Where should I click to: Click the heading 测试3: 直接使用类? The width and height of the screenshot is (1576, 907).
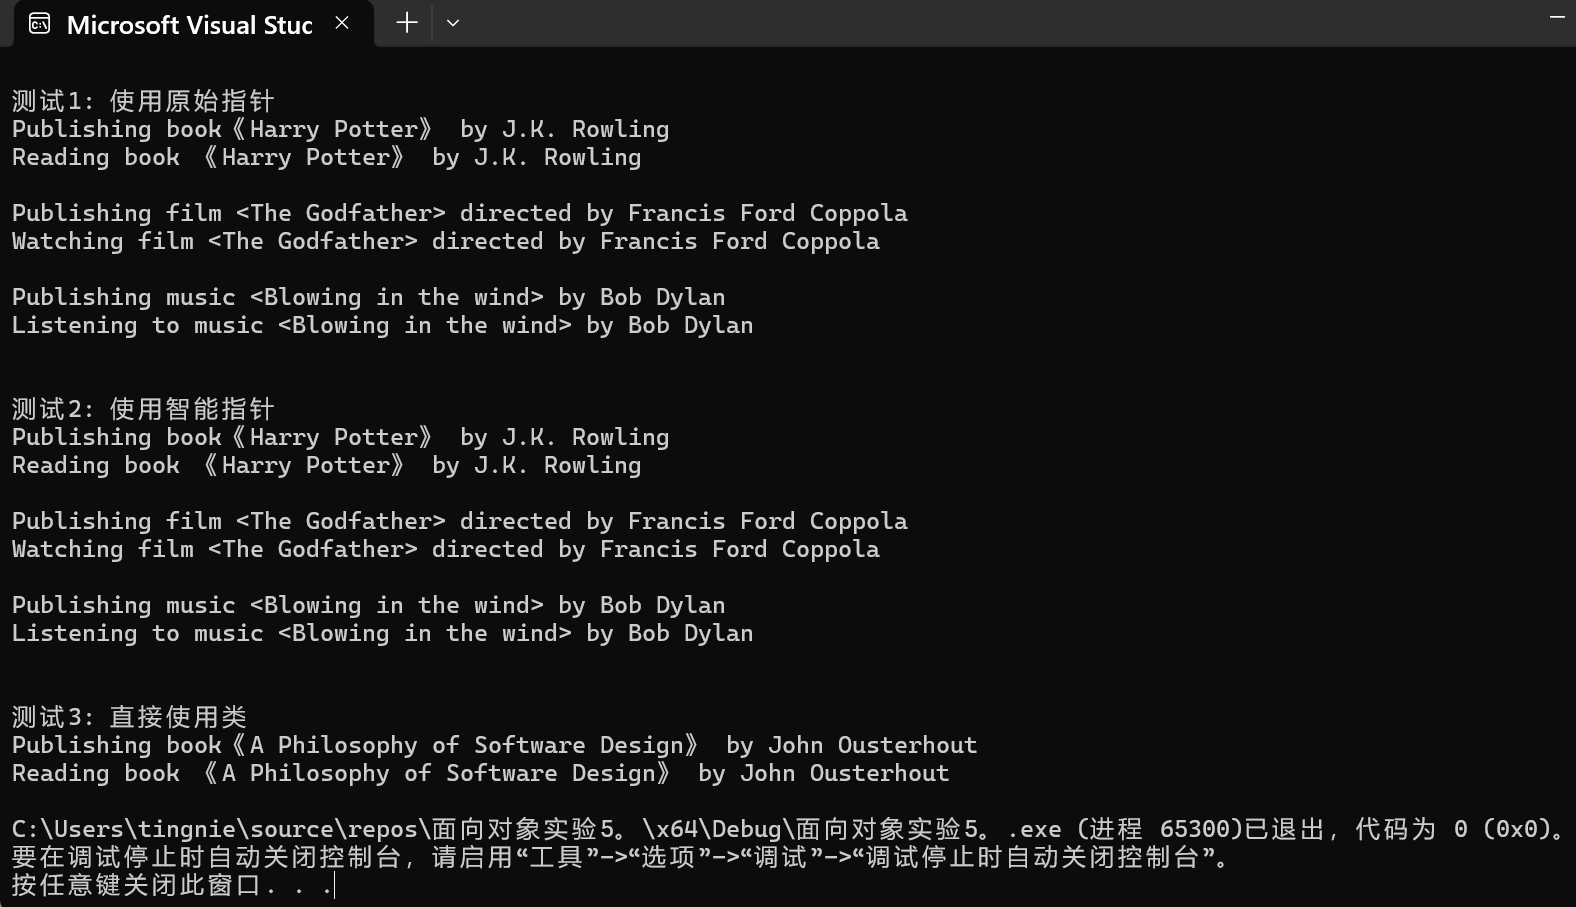point(129,717)
